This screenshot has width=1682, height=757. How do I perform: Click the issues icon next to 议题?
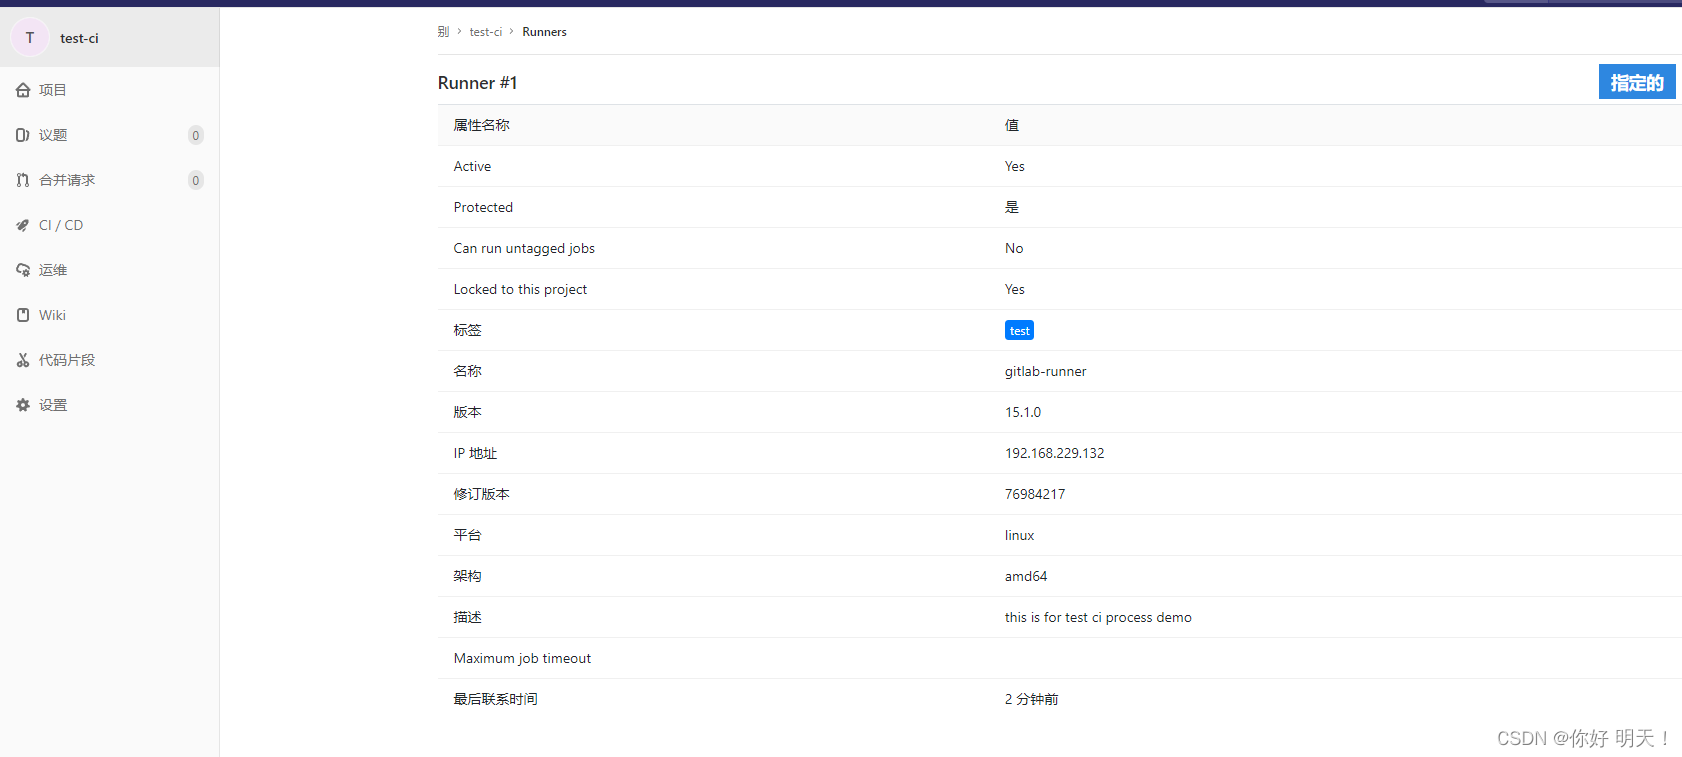click(x=23, y=135)
